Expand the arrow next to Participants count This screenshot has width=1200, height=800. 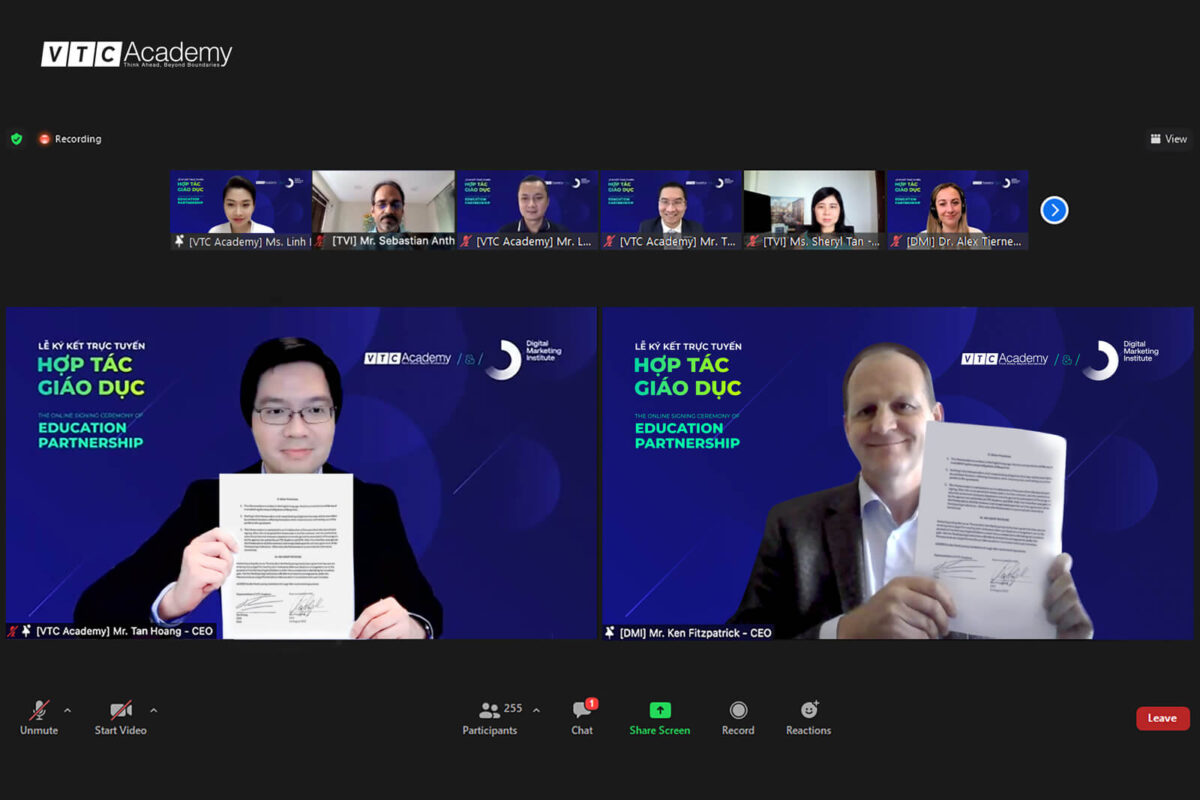[x=536, y=710]
